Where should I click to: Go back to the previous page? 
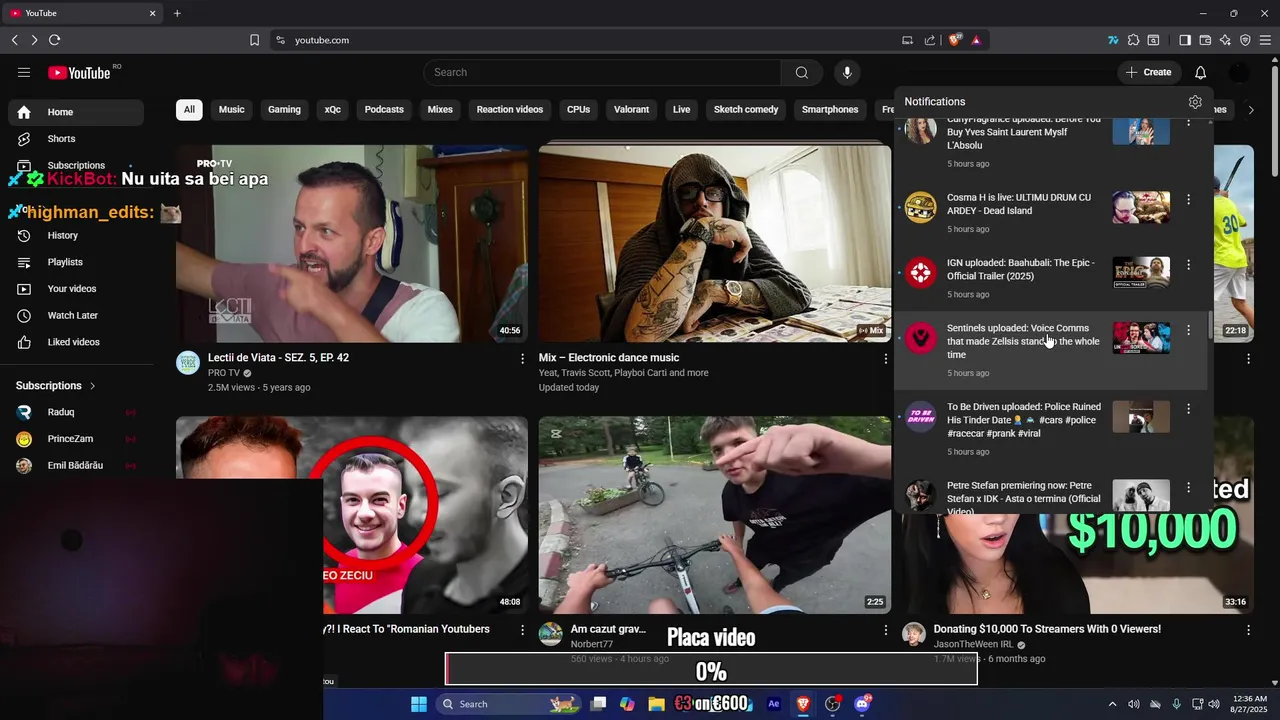point(14,40)
